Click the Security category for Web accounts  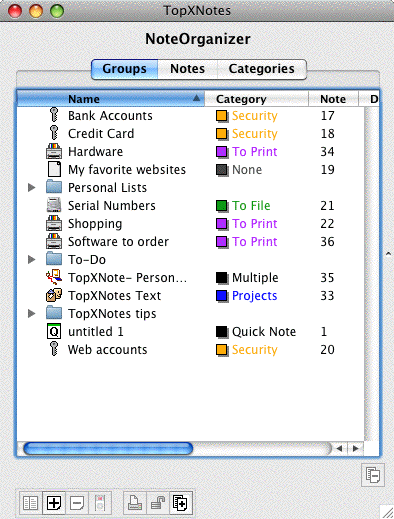255,350
